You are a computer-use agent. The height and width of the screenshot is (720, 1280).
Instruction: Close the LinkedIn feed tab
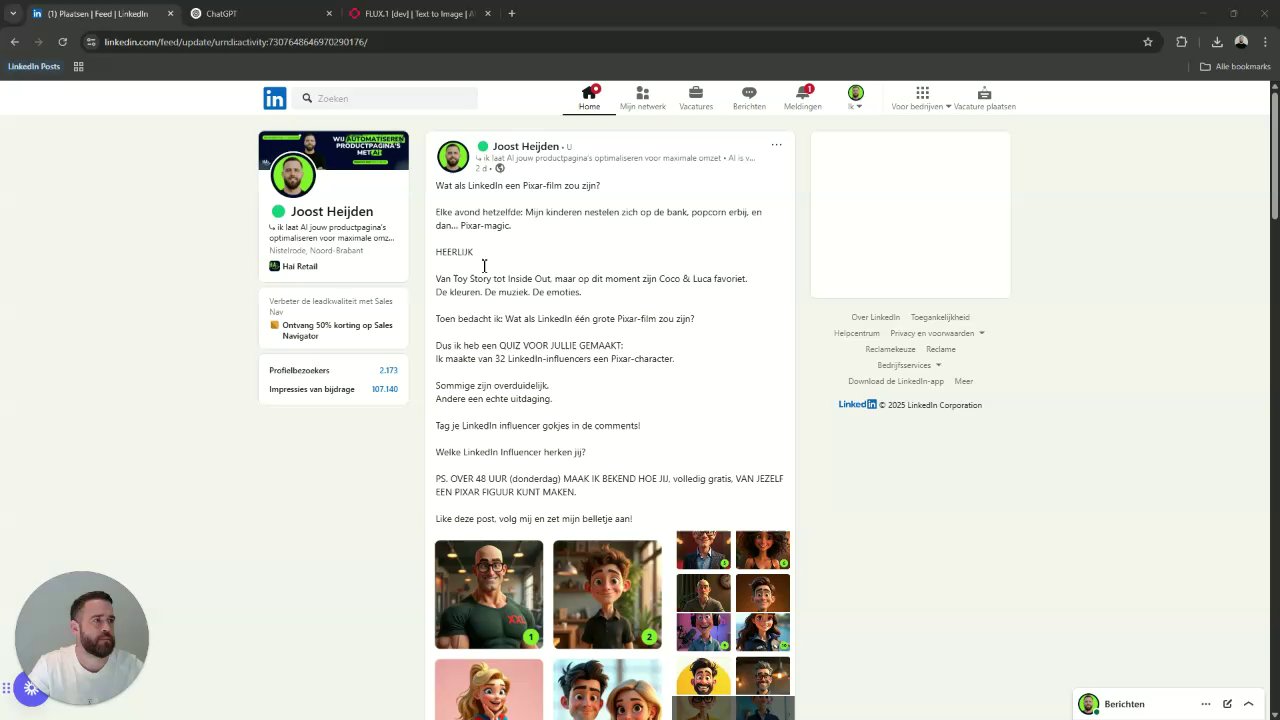click(170, 14)
